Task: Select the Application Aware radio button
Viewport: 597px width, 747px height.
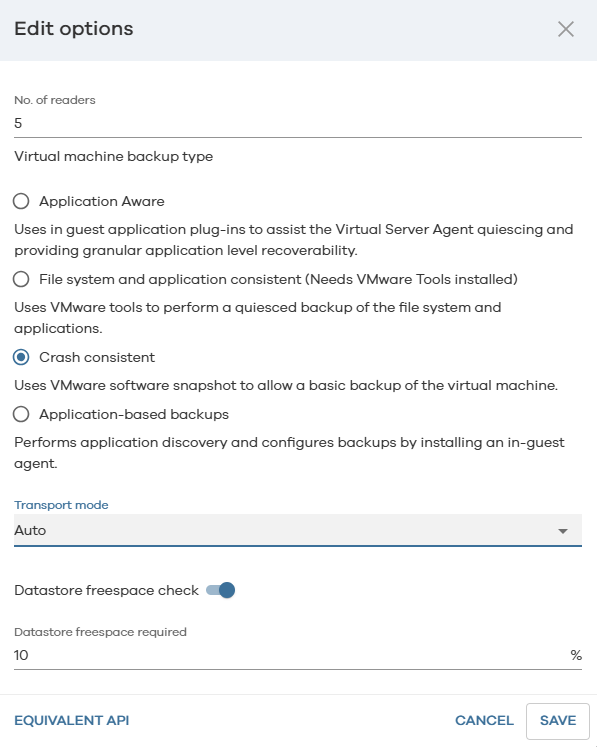Action: pyautogui.click(x=21, y=201)
